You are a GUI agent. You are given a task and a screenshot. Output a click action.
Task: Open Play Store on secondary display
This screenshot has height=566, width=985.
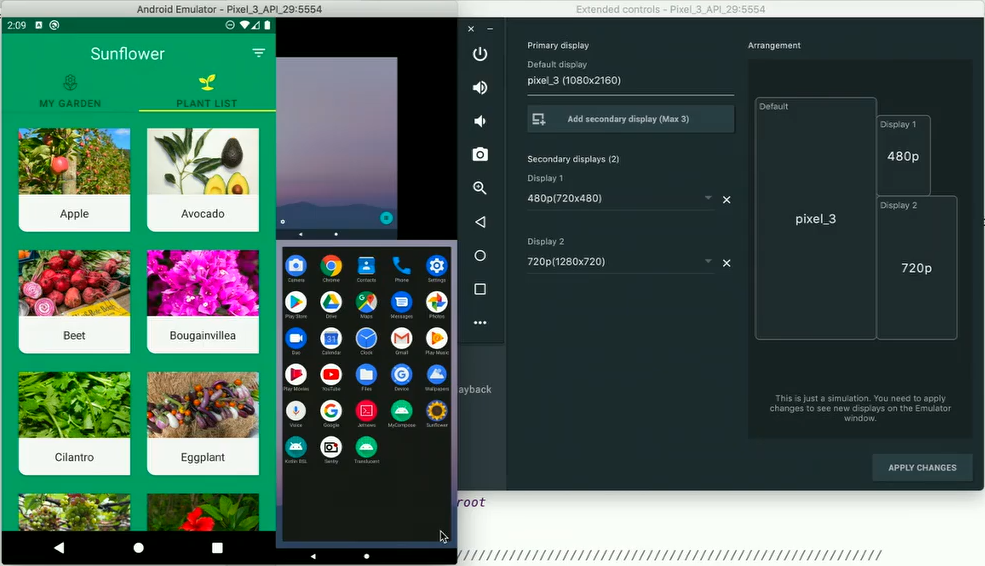pyautogui.click(x=296, y=305)
